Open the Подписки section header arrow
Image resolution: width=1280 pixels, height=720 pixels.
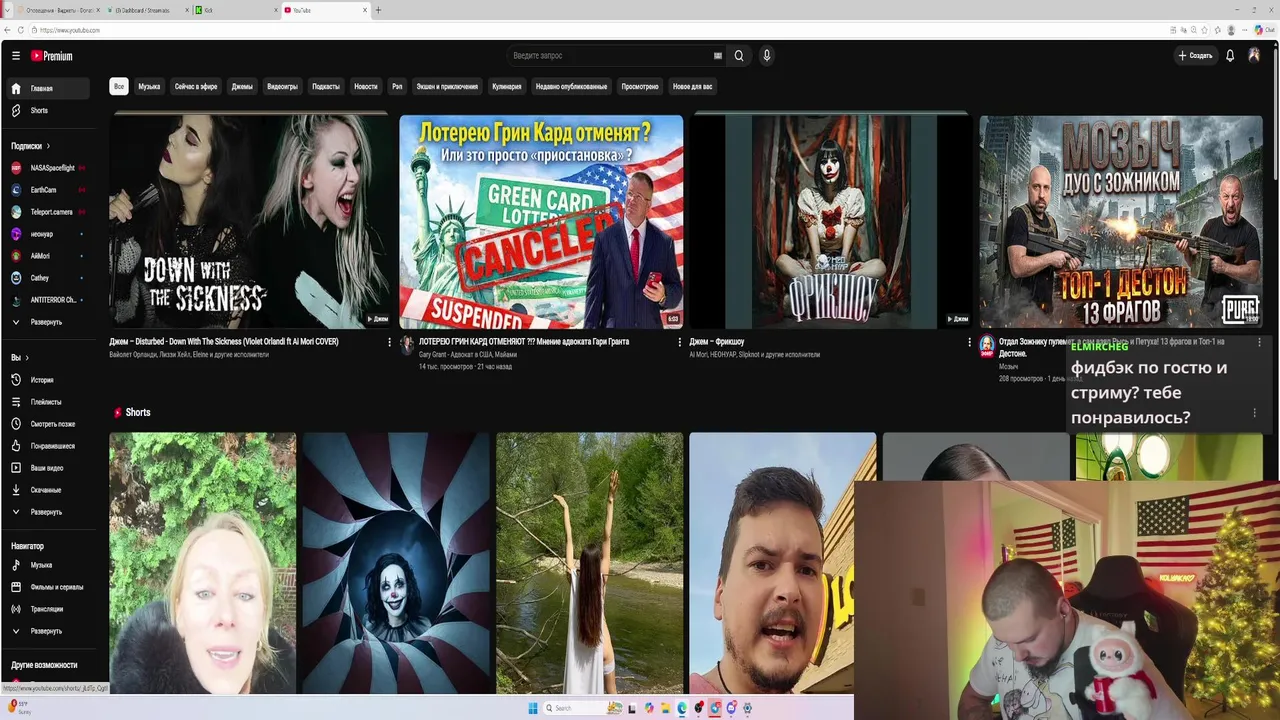click(x=47, y=146)
